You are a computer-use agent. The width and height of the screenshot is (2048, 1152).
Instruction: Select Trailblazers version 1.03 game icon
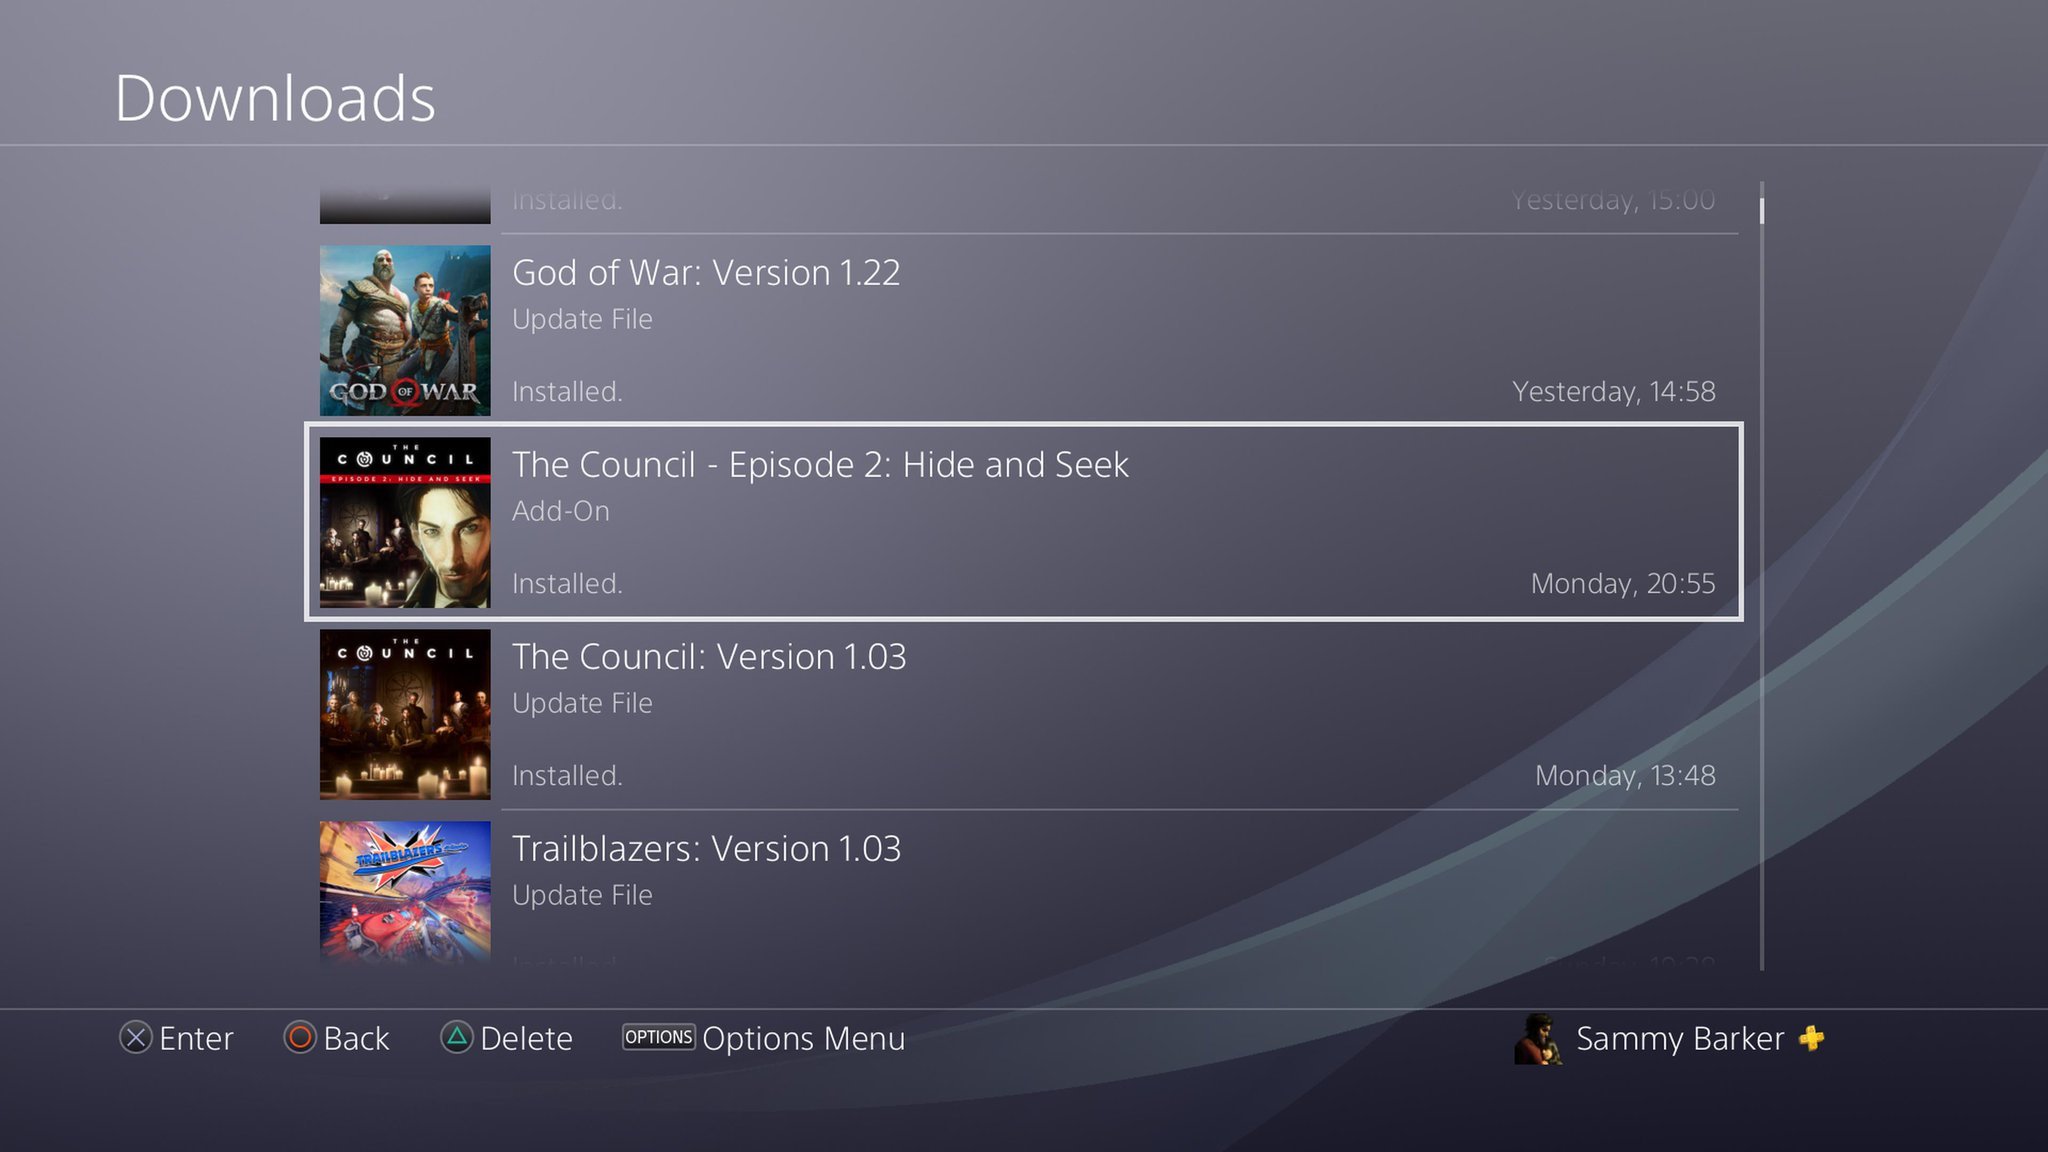tap(404, 897)
